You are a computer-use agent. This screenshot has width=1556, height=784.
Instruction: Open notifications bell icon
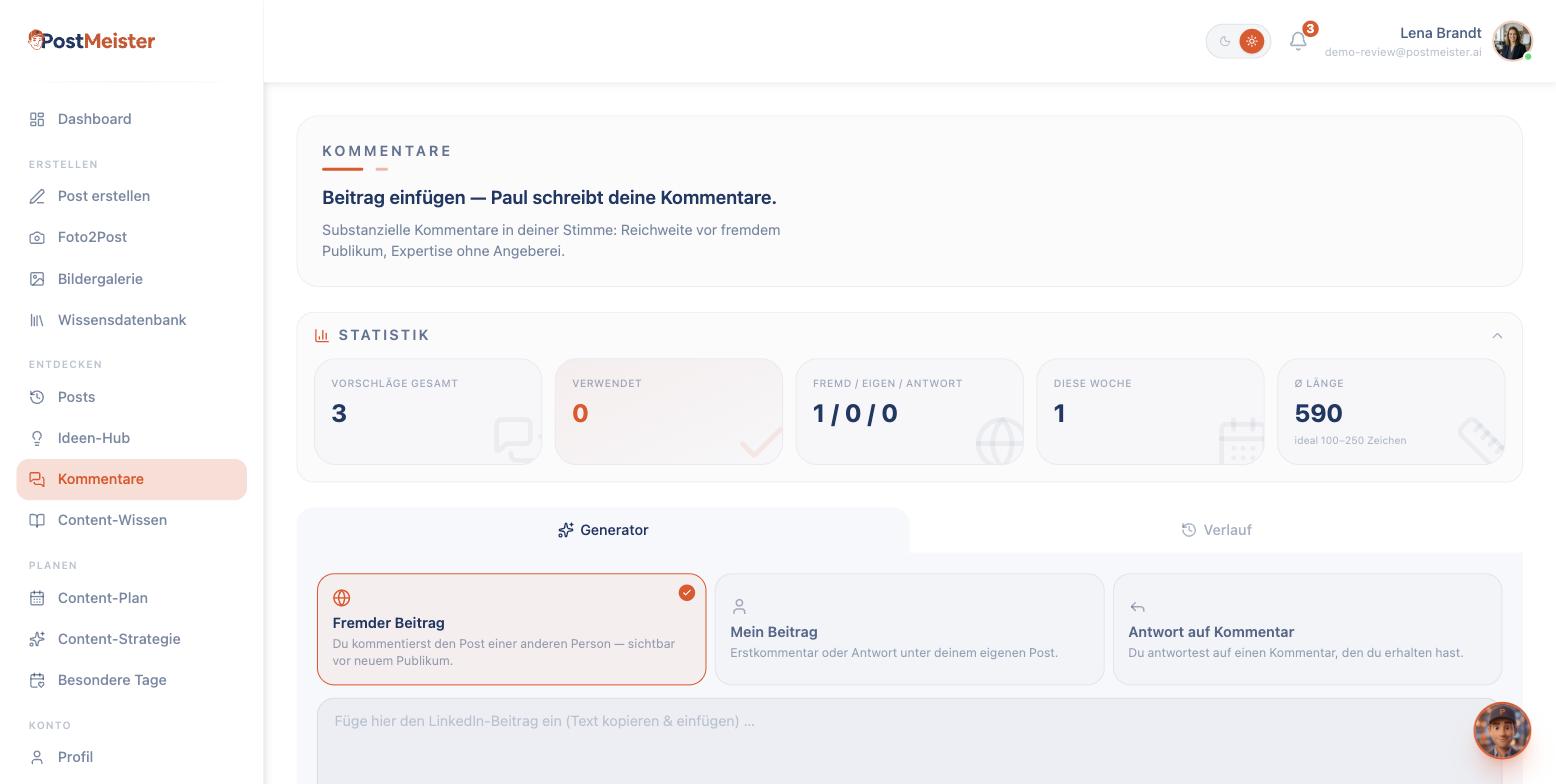(1298, 41)
